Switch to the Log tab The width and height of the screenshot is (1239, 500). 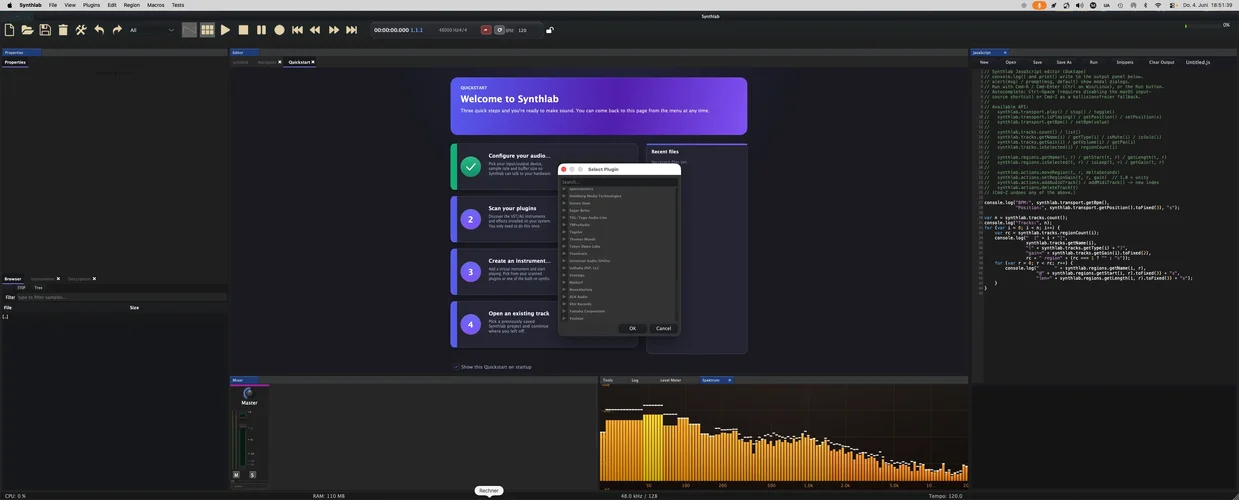(x=635, y=380)
